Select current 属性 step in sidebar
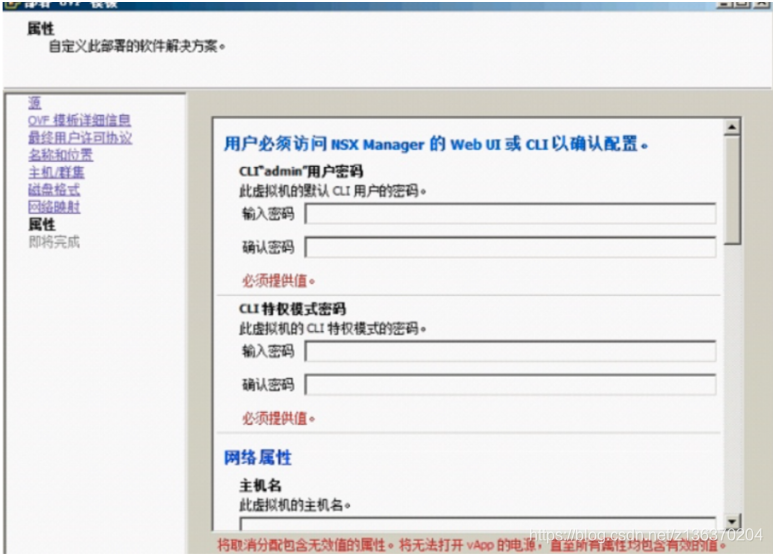 point(41,225)
